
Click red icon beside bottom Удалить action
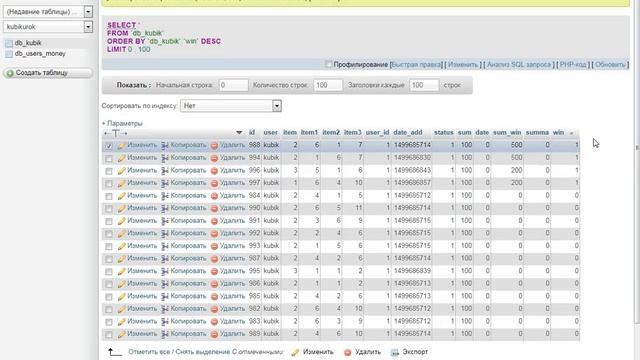[347, 352]
